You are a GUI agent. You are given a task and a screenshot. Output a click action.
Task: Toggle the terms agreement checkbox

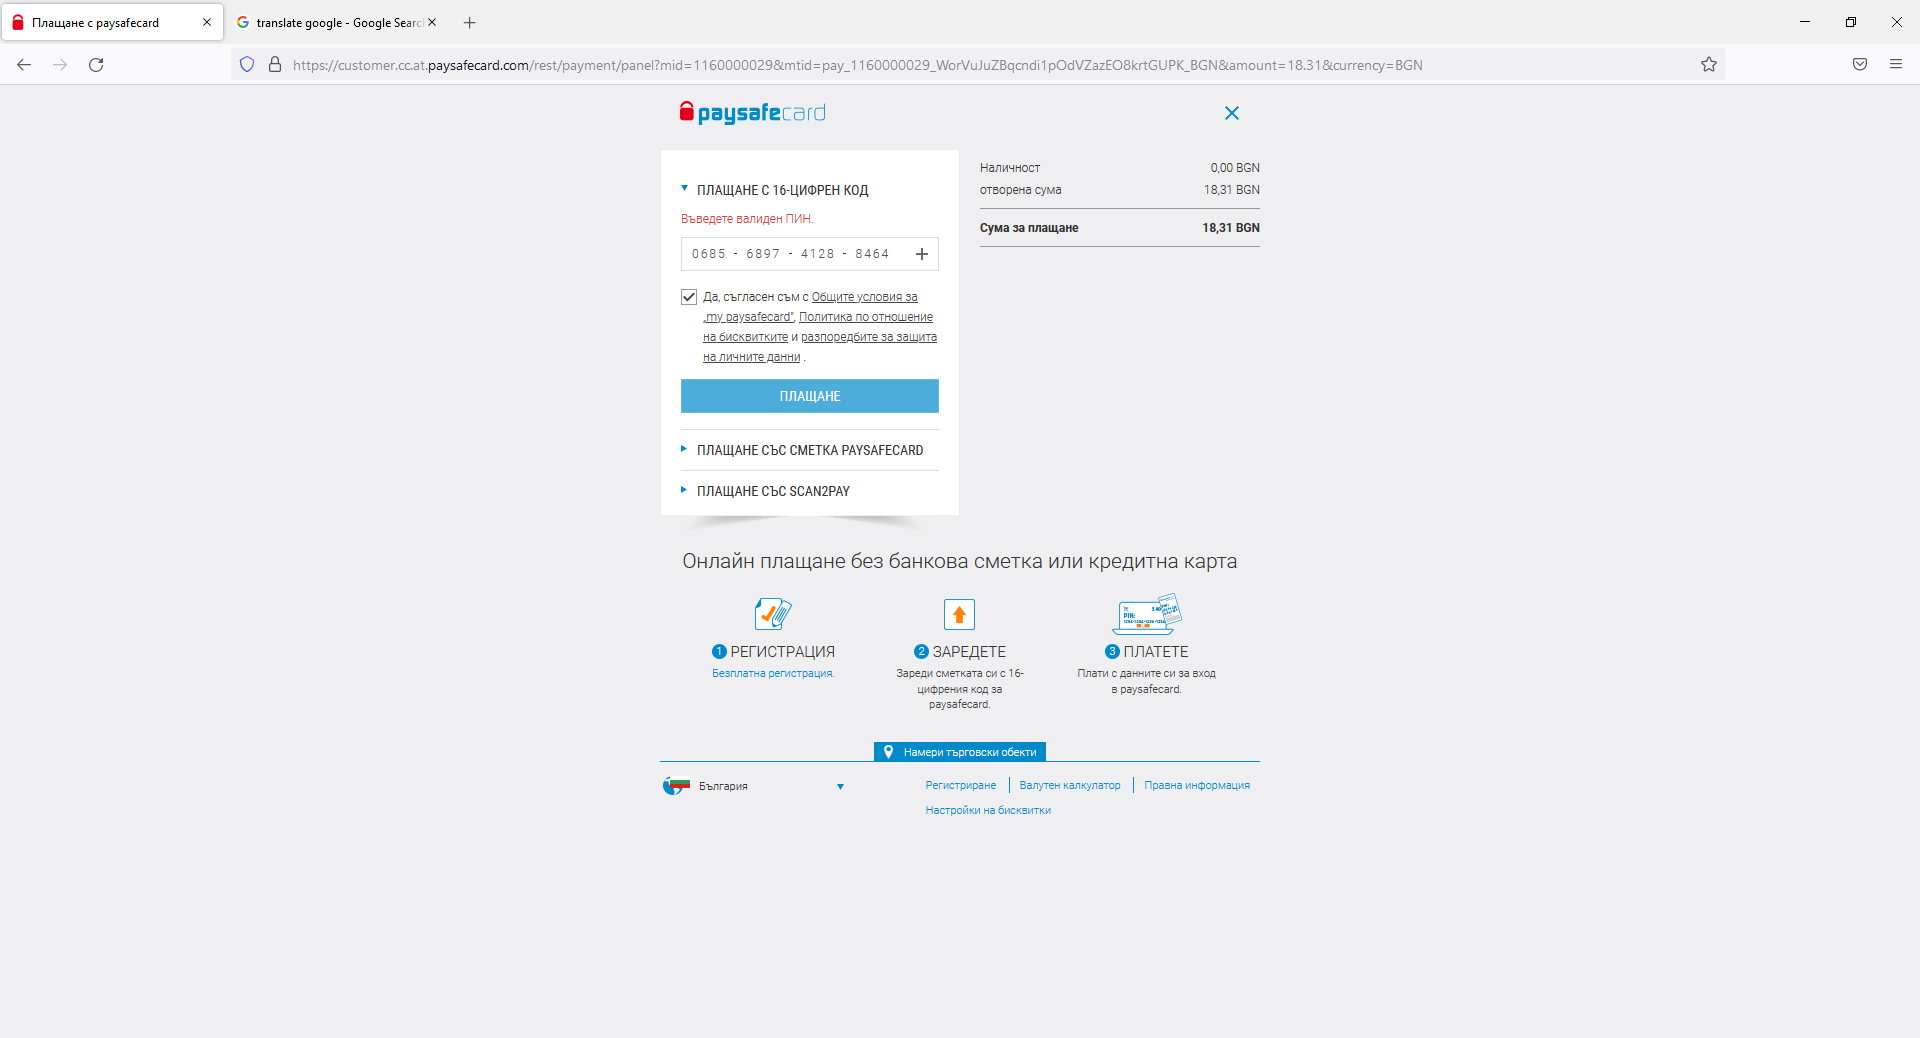689,297
